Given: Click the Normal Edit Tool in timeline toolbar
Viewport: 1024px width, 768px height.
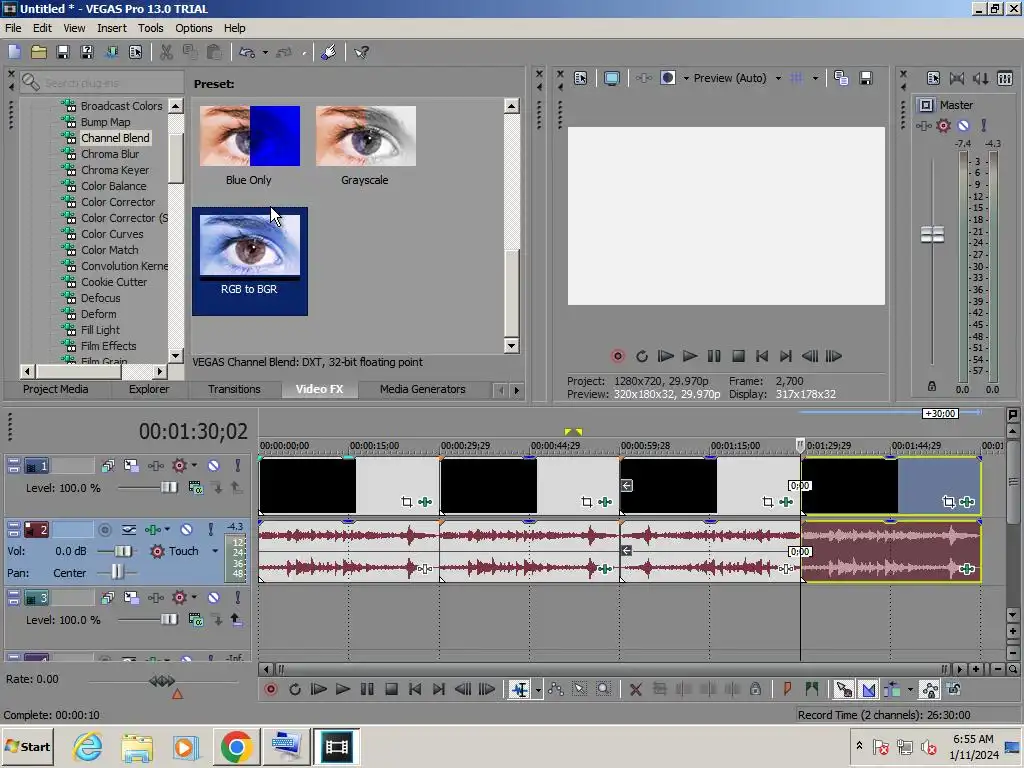Looking at the screenshot, I should (520, 689).
